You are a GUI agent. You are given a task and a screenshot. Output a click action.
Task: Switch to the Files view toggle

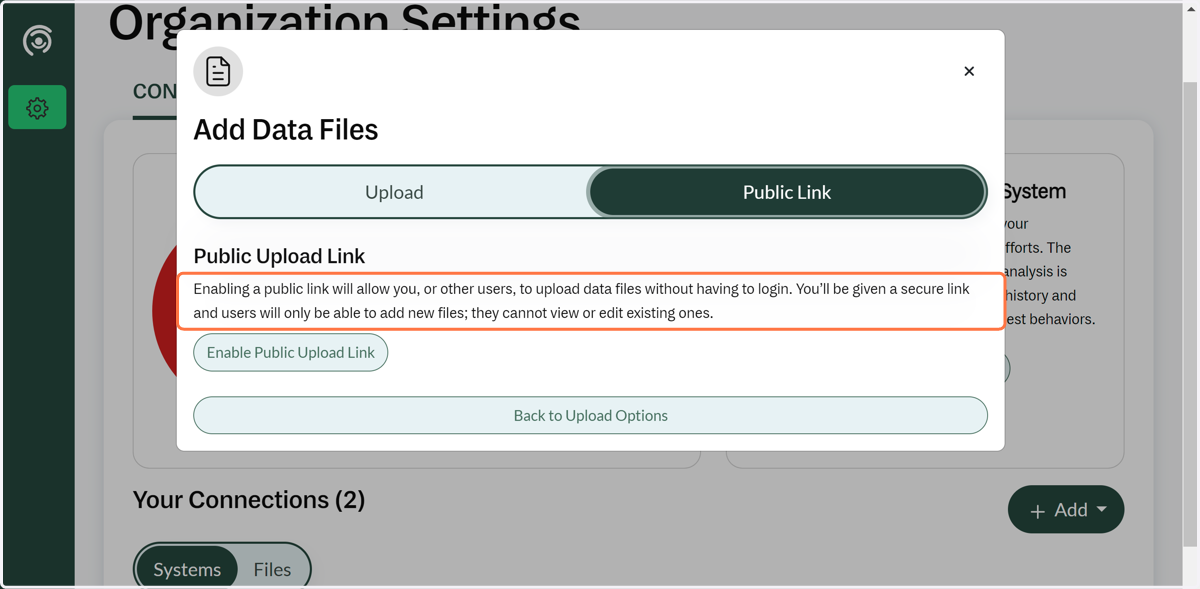click(x=272, y=569)
